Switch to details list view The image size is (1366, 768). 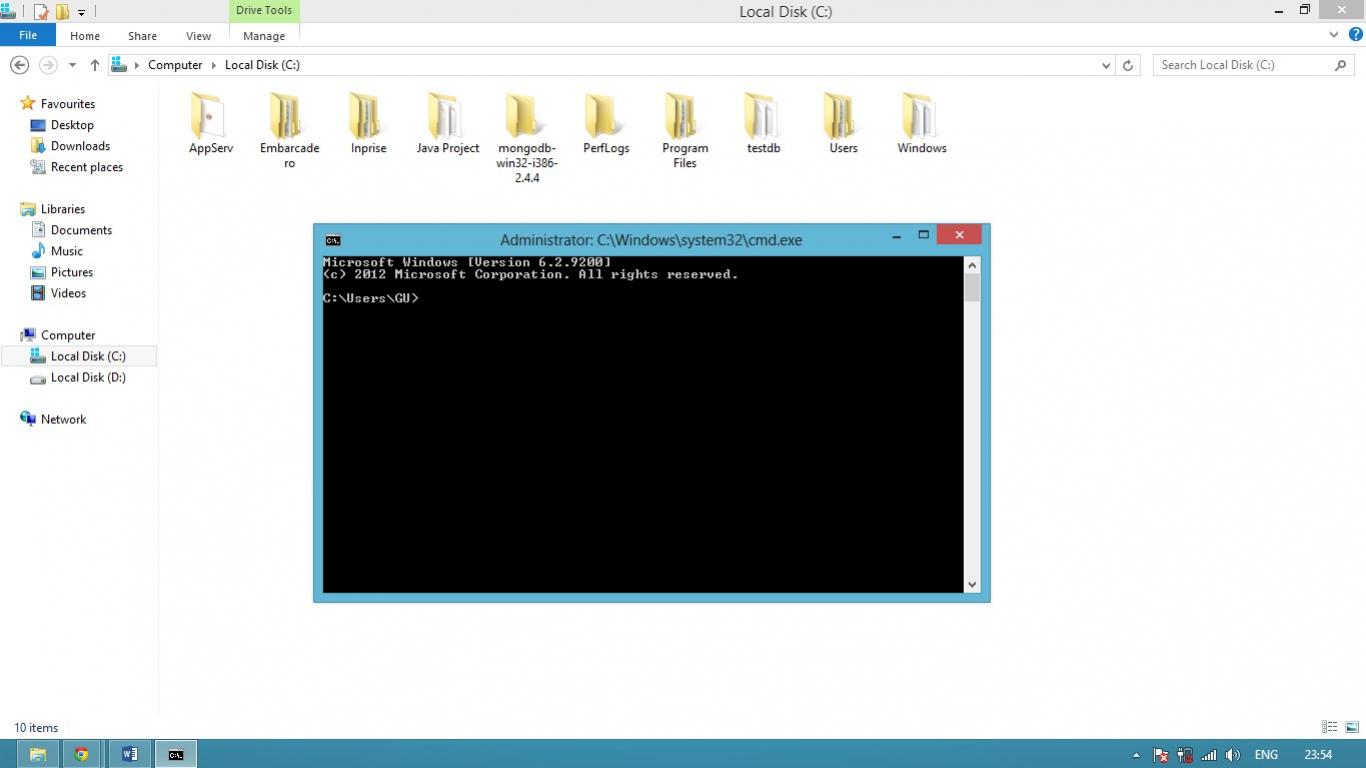point(1329,727)
